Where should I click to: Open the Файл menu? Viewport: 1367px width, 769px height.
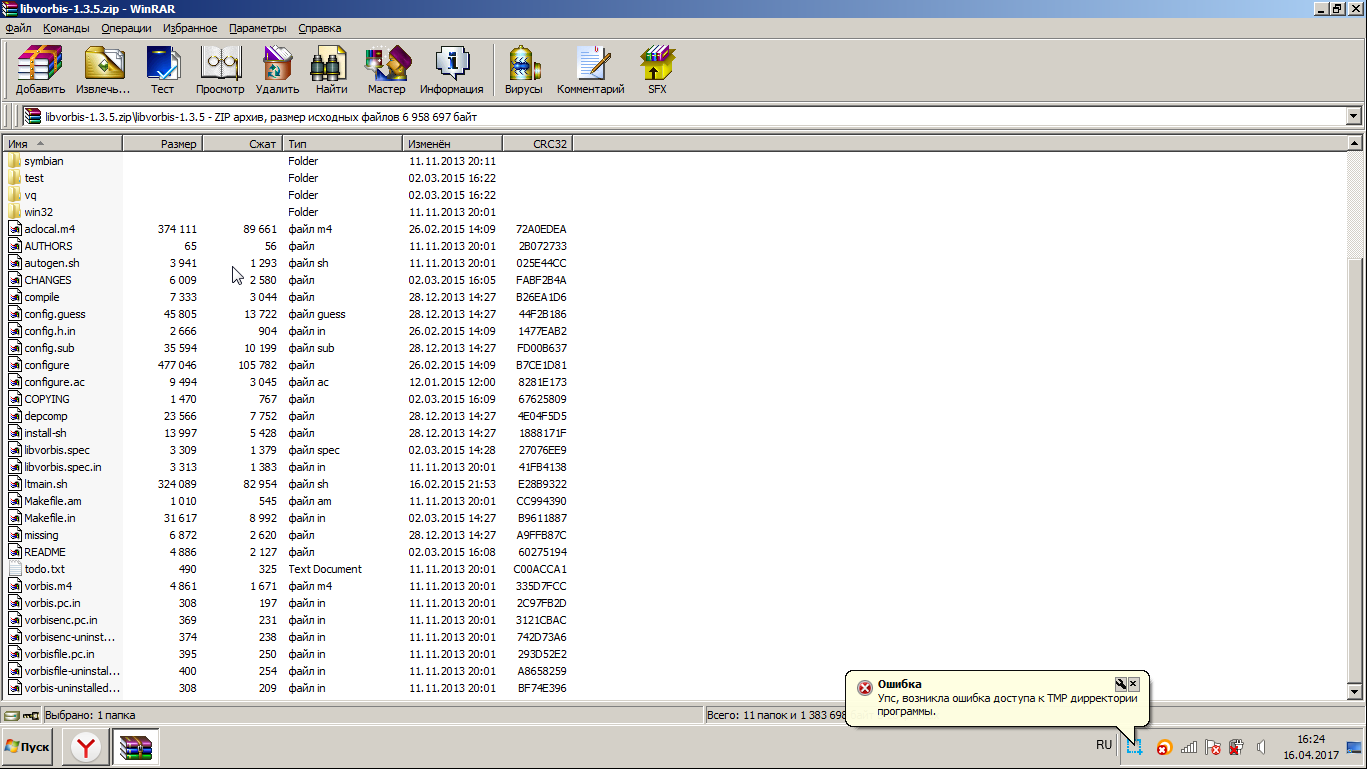(18, 28)
